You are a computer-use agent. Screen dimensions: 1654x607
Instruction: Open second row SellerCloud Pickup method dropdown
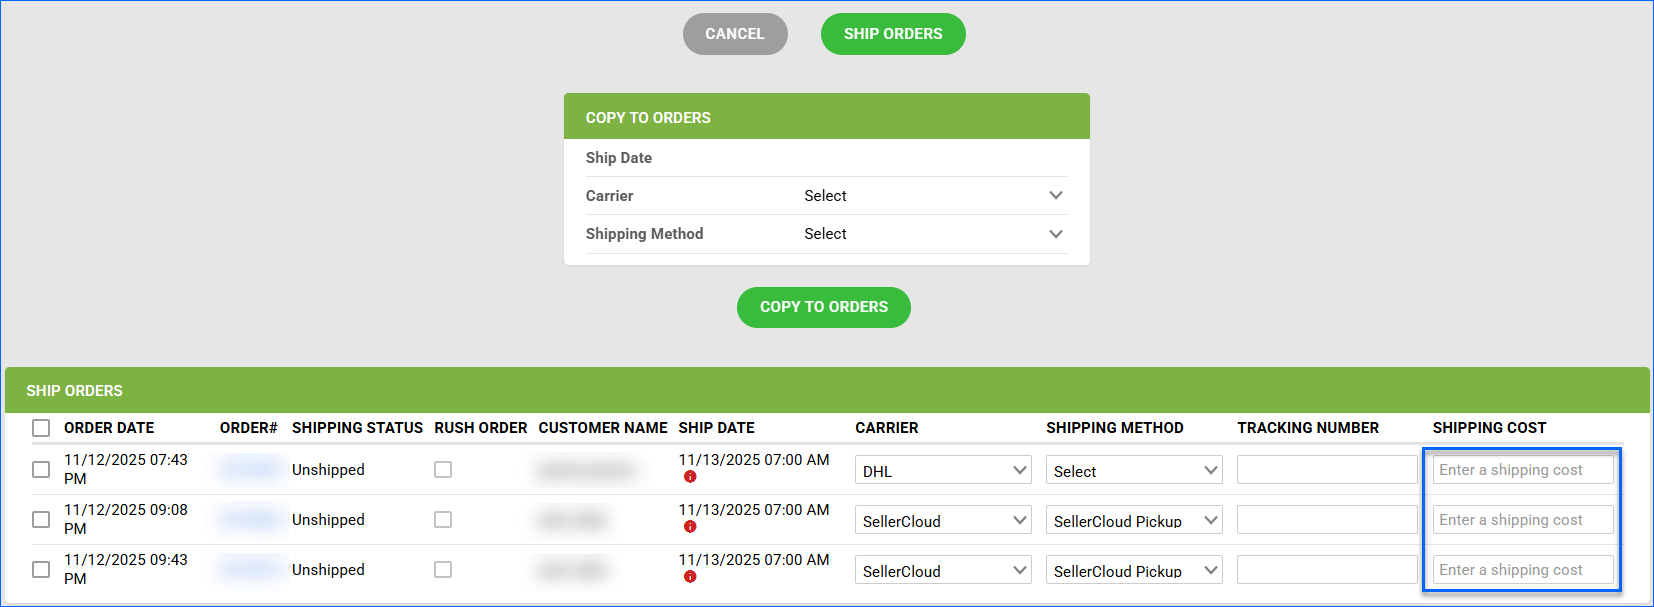[x=1133, y=520]
